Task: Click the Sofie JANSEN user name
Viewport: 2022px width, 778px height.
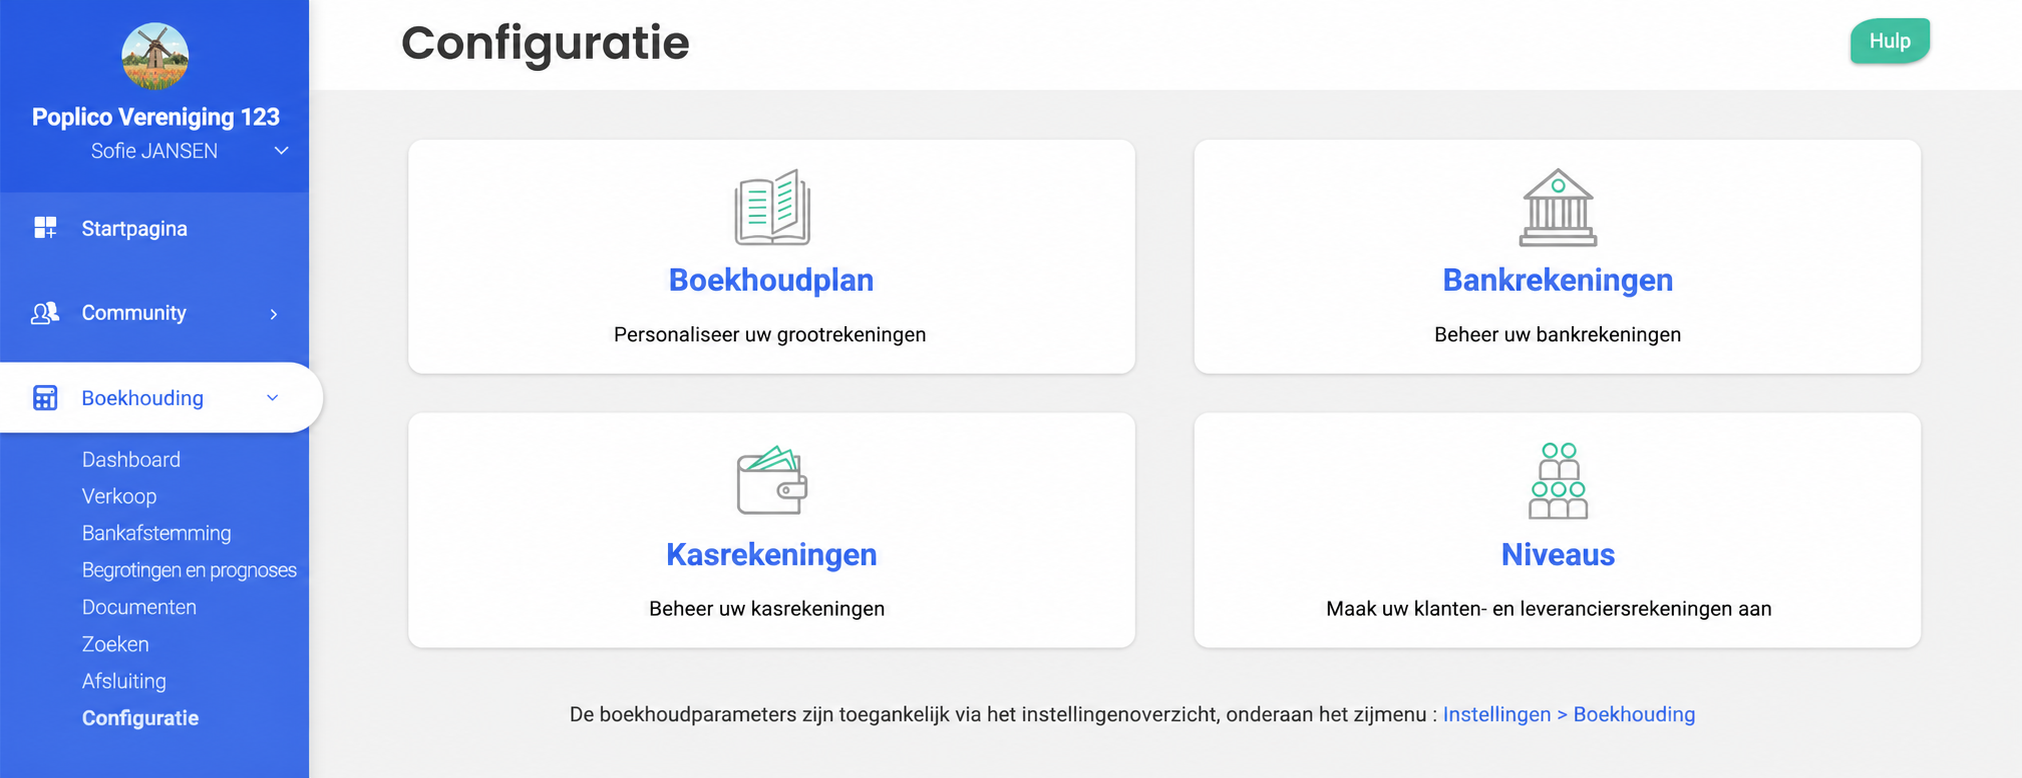Action: click(154, 151)
